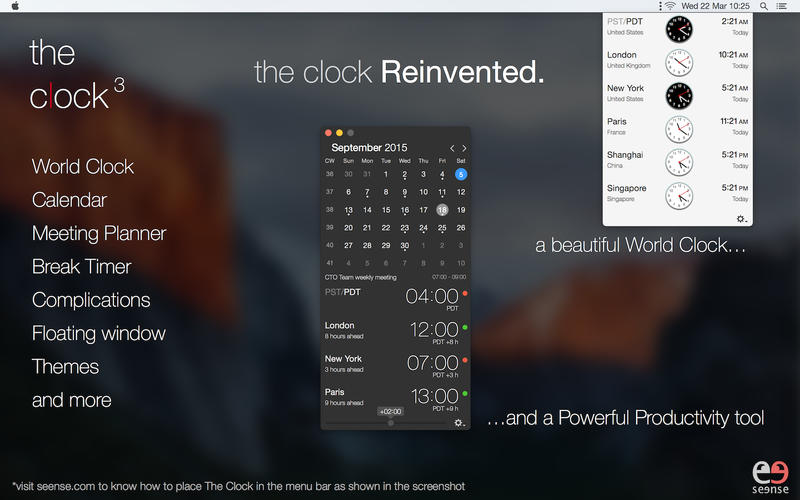
Task: Click the Shanghai analog clock face
Action: point(679,162)
